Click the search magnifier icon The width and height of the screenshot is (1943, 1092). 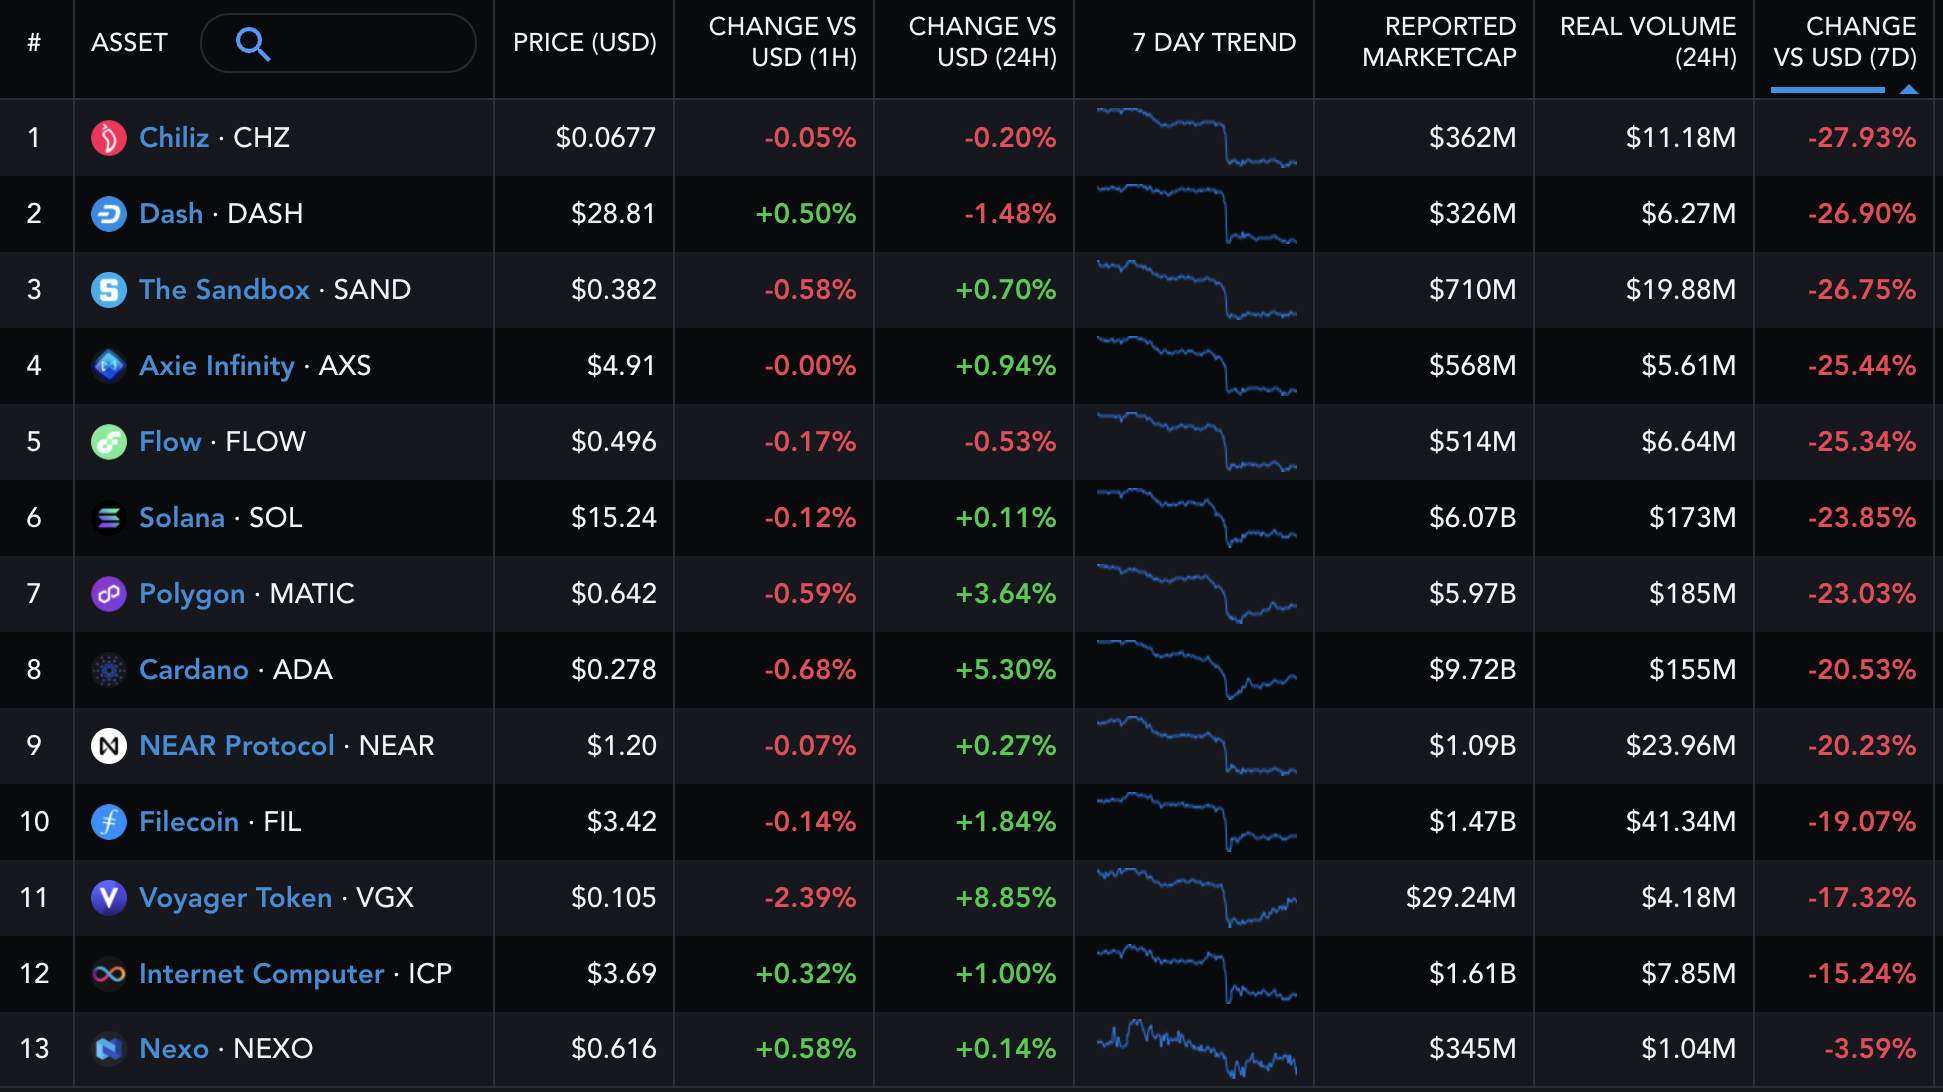[x=252, y=43]
